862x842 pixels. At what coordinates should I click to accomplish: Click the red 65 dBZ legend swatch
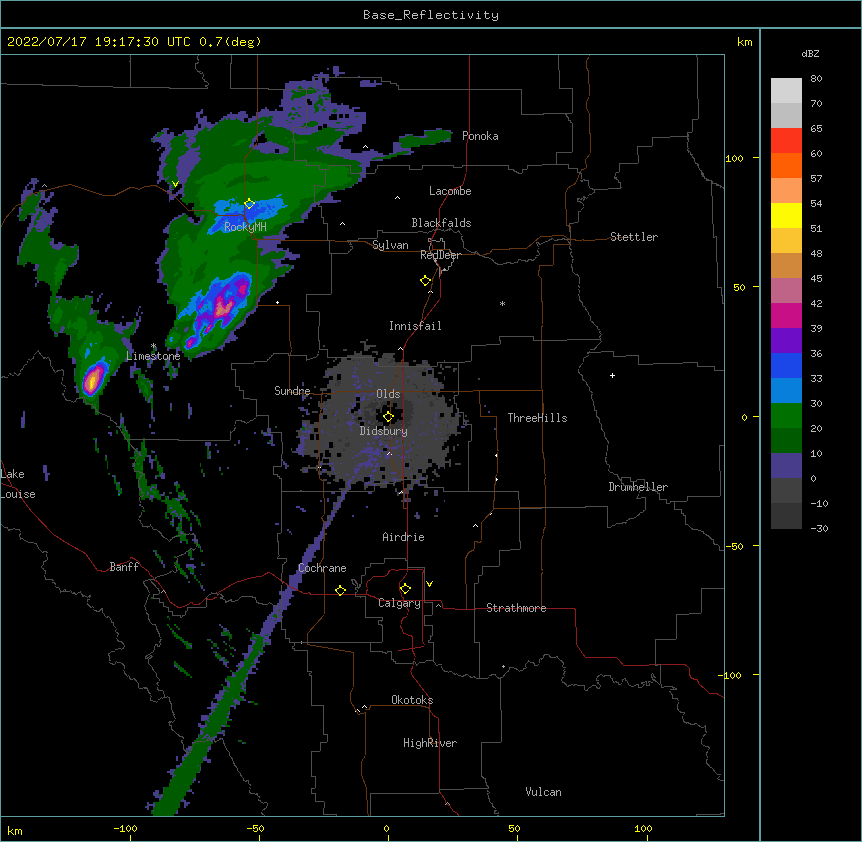coord(786,140)
